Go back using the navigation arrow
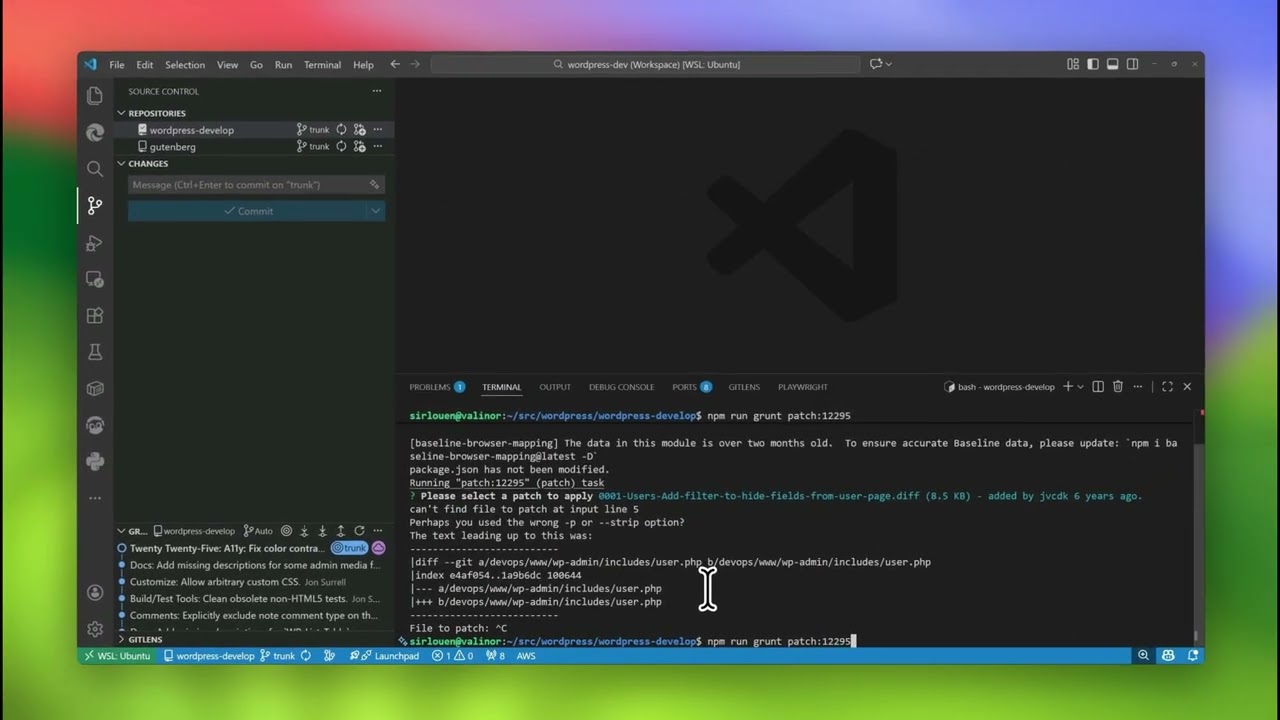 (x=395, y=64)
